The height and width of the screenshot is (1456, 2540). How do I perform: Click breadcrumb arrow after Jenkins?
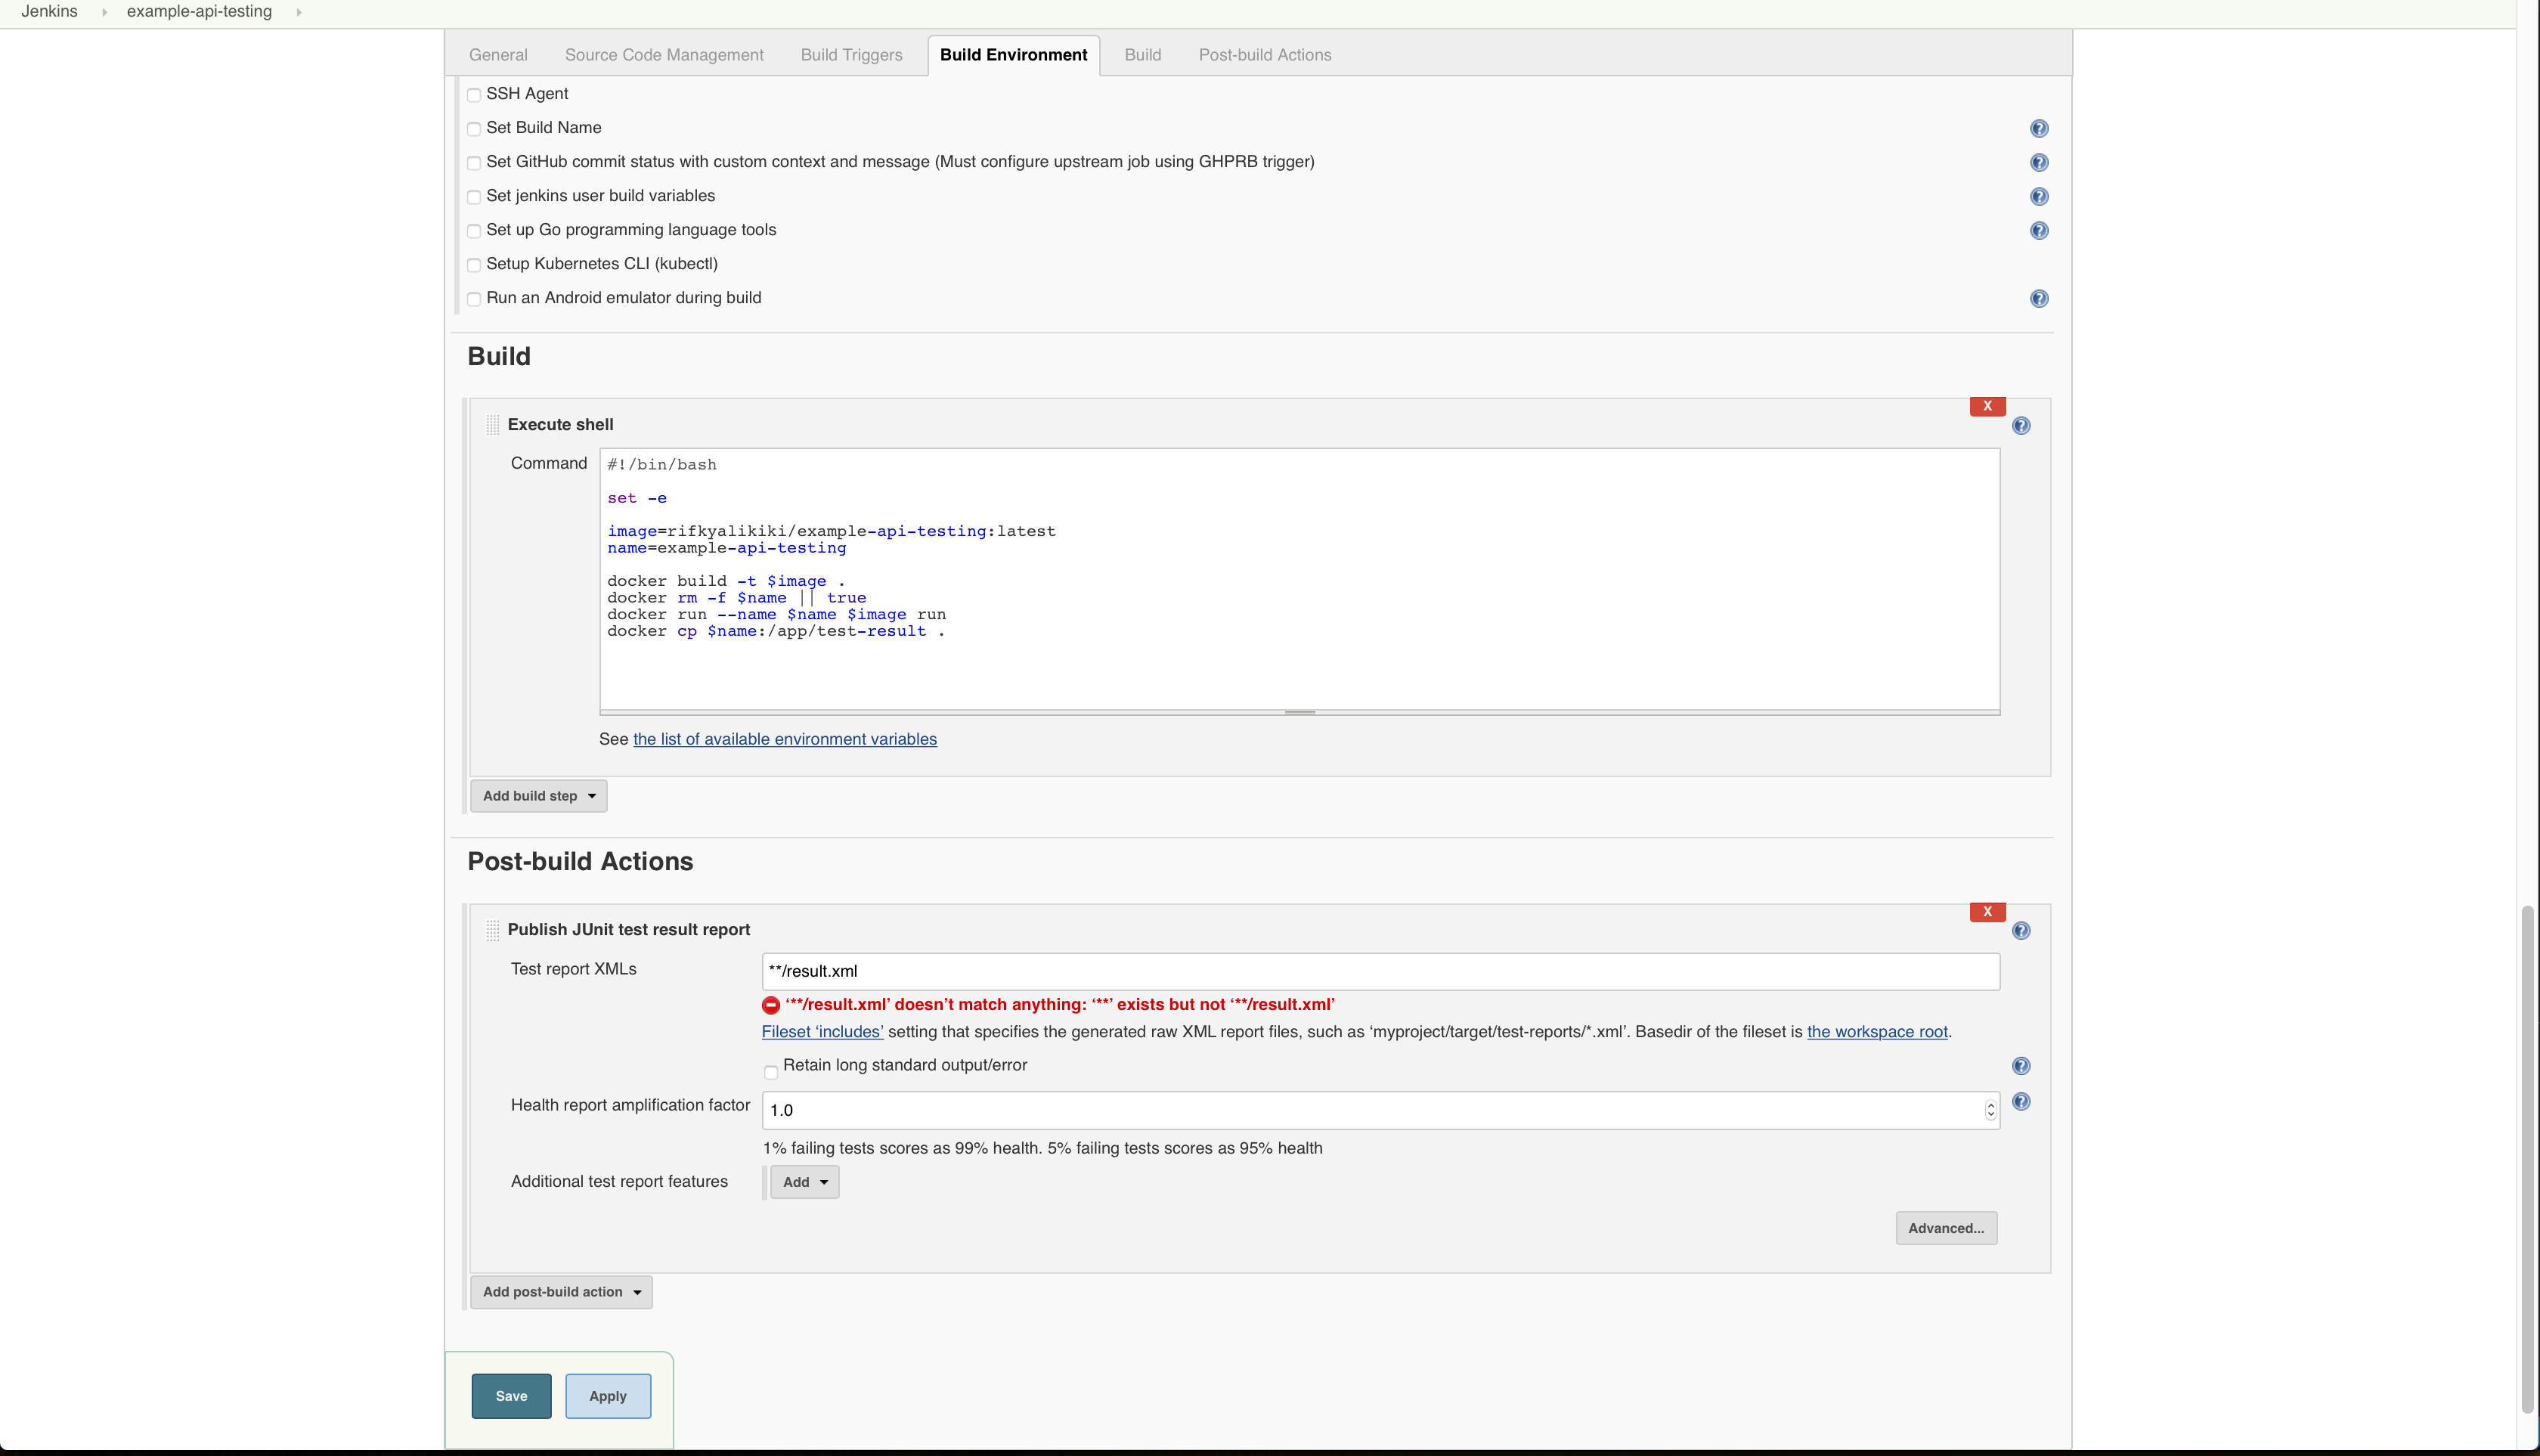[104, 12]
